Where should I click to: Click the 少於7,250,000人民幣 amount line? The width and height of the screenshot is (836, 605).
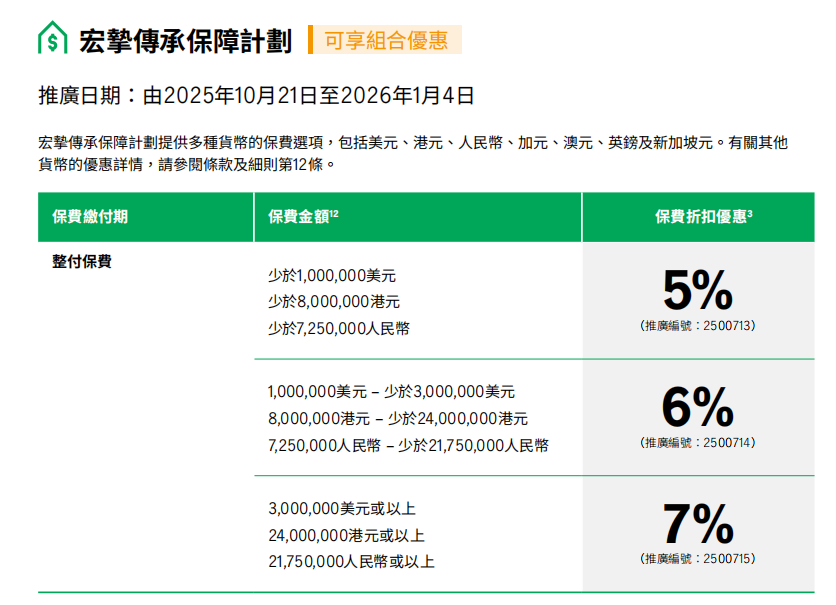(339, 327)
